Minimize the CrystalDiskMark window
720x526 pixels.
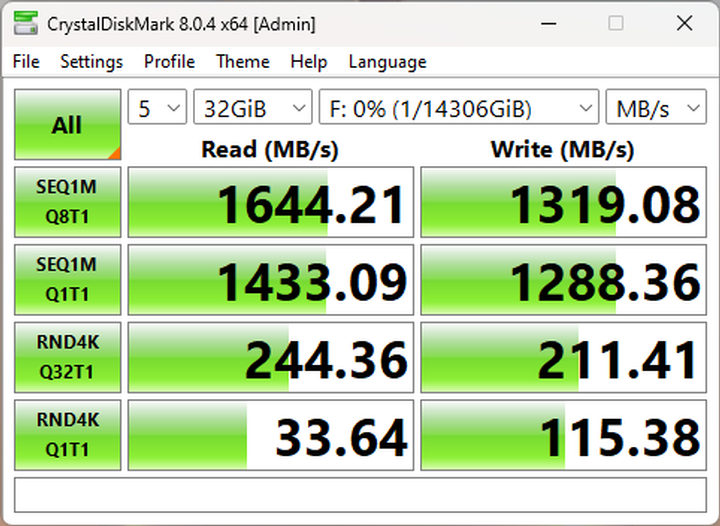coord(549,23)
